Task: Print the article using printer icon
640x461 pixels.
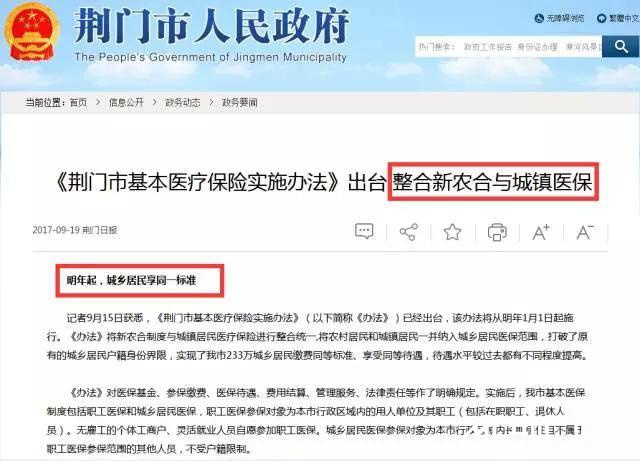Action: coord(497,232)
